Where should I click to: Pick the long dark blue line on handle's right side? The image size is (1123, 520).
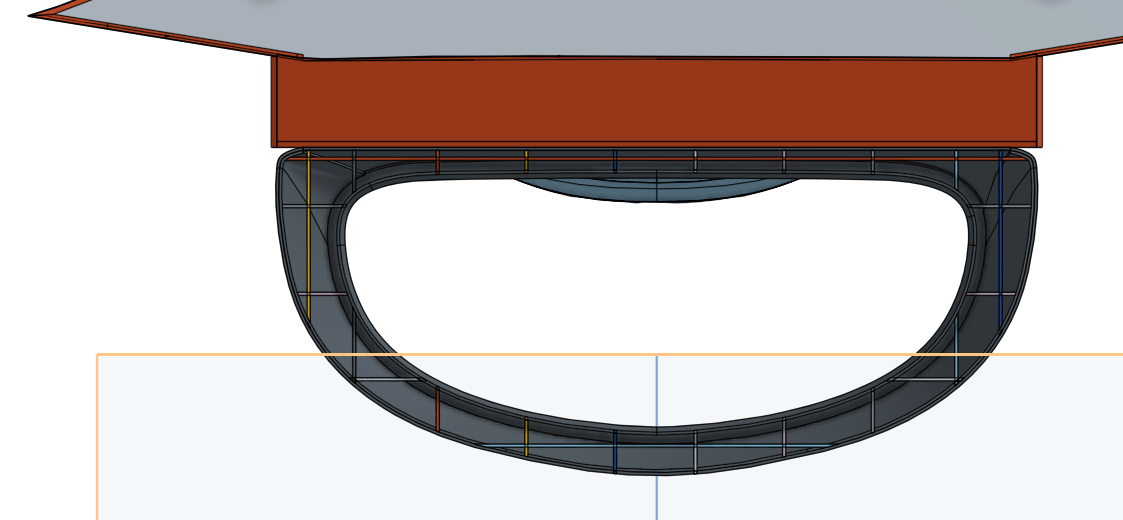tap(1000, 240)
